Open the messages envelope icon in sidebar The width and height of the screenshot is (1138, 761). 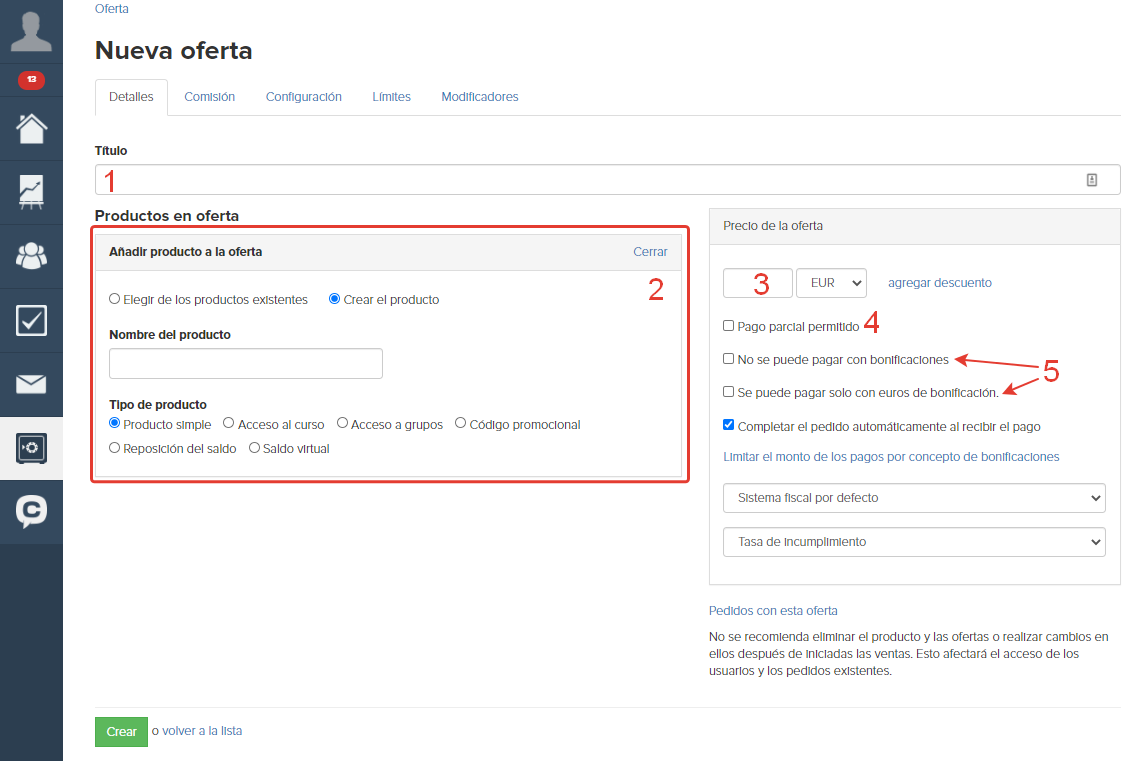pyautogui.click(x=31, y=384)
